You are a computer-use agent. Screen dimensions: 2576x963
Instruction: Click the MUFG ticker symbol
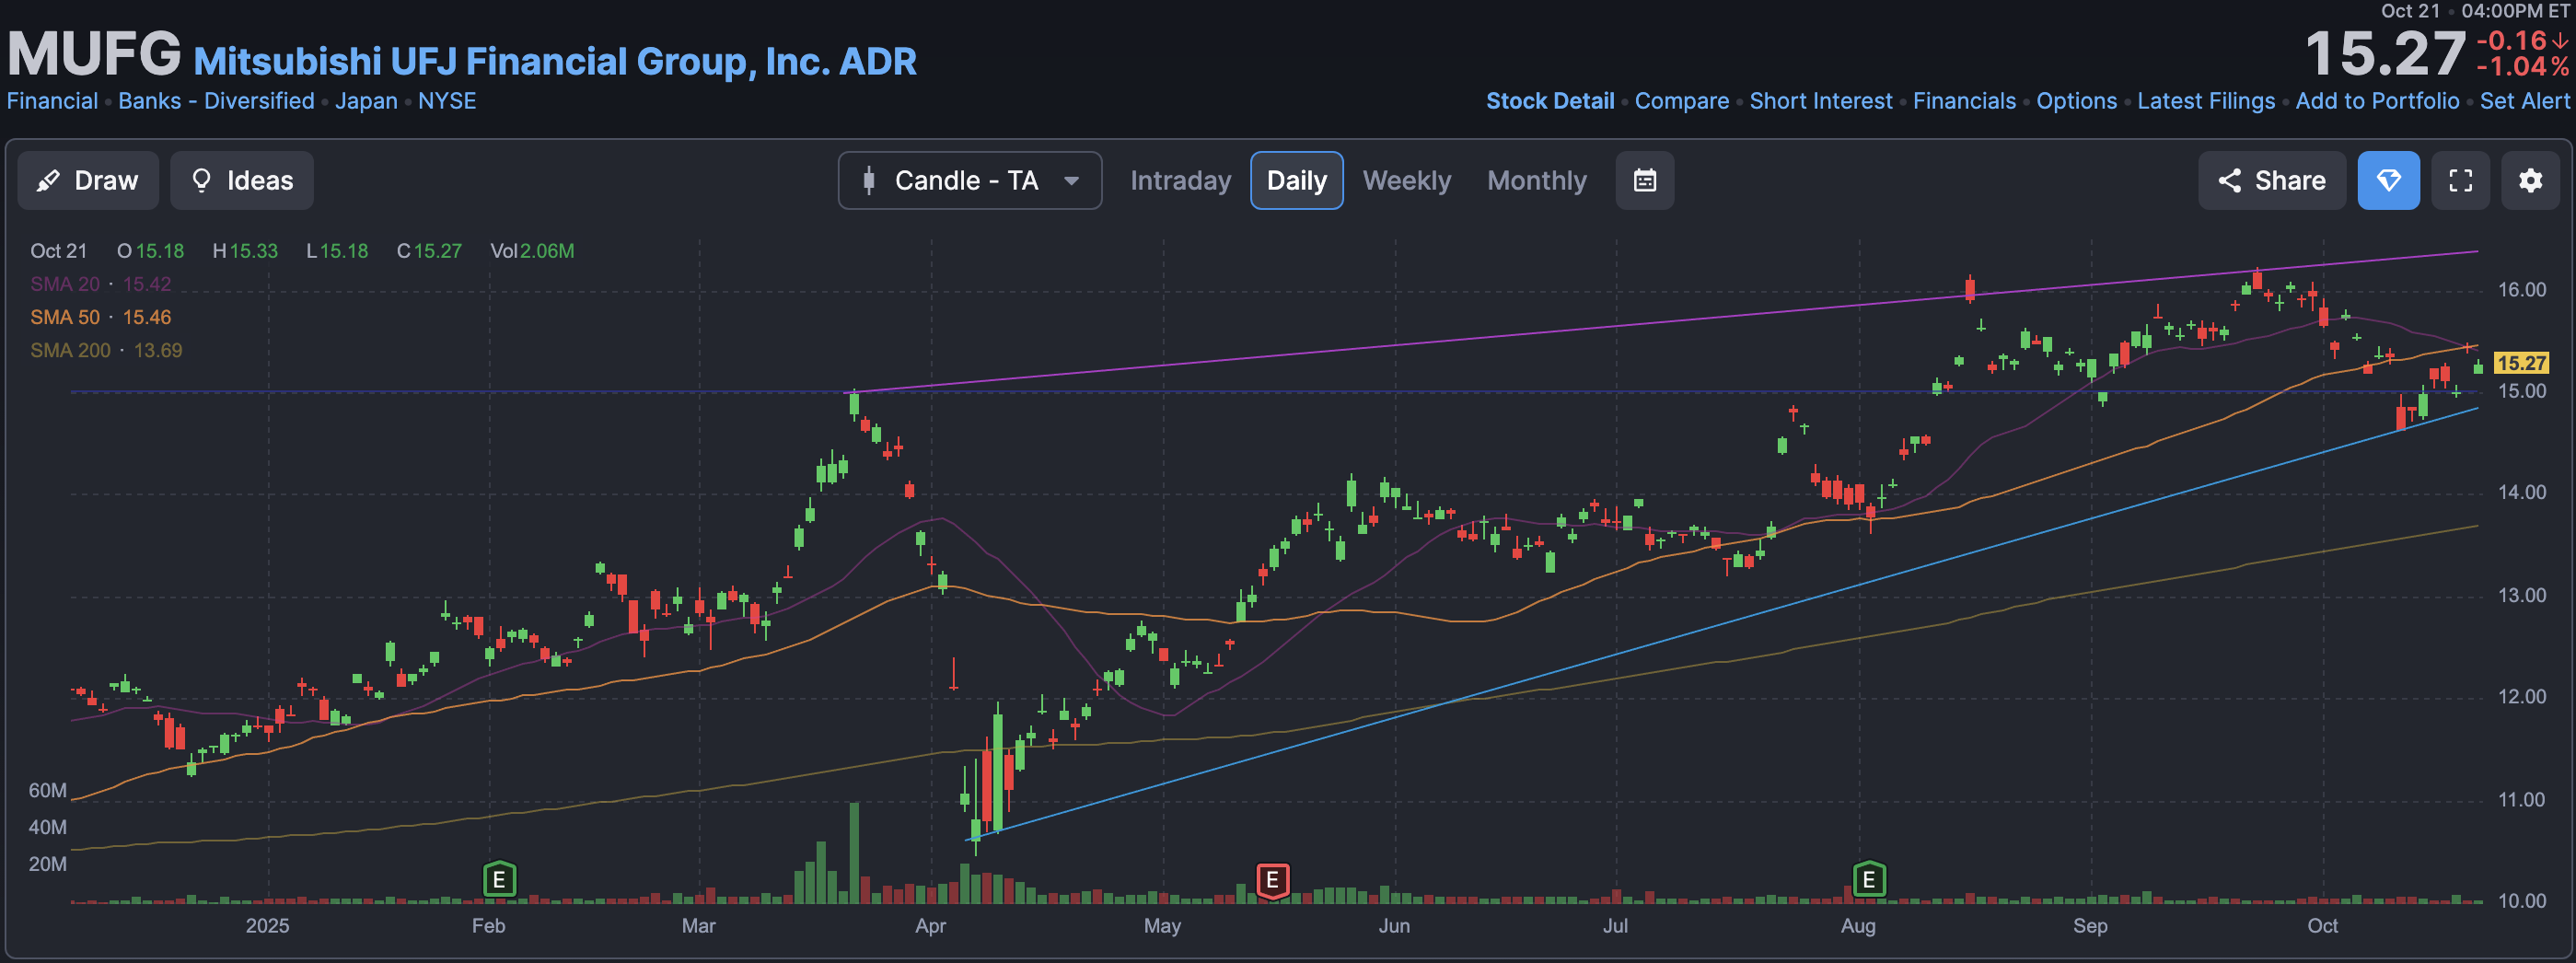click(94, 53)
